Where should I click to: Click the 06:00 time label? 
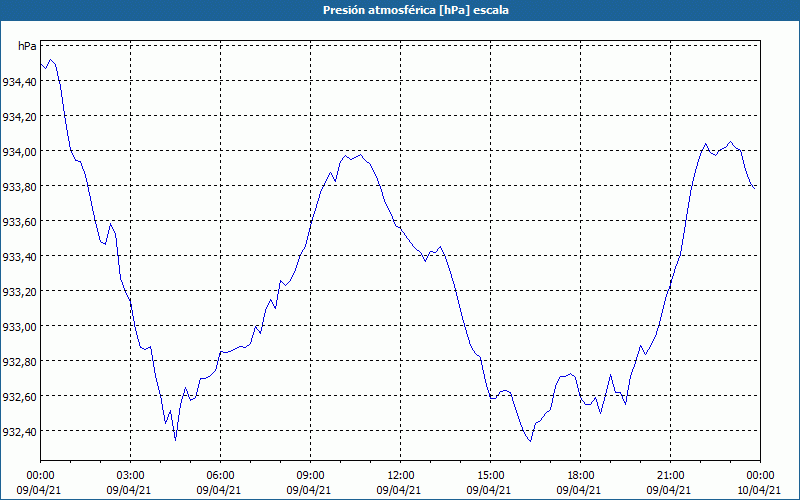[x=220, y=476]
